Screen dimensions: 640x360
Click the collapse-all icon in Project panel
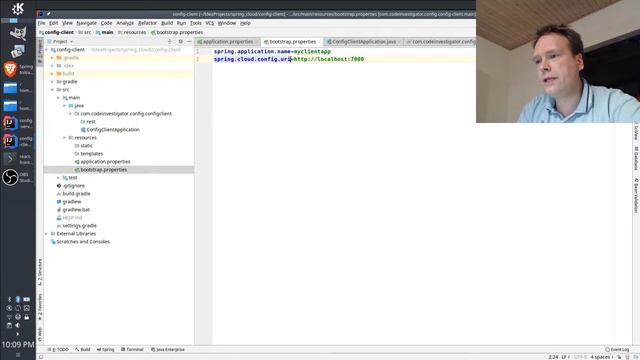click(170, 42)
